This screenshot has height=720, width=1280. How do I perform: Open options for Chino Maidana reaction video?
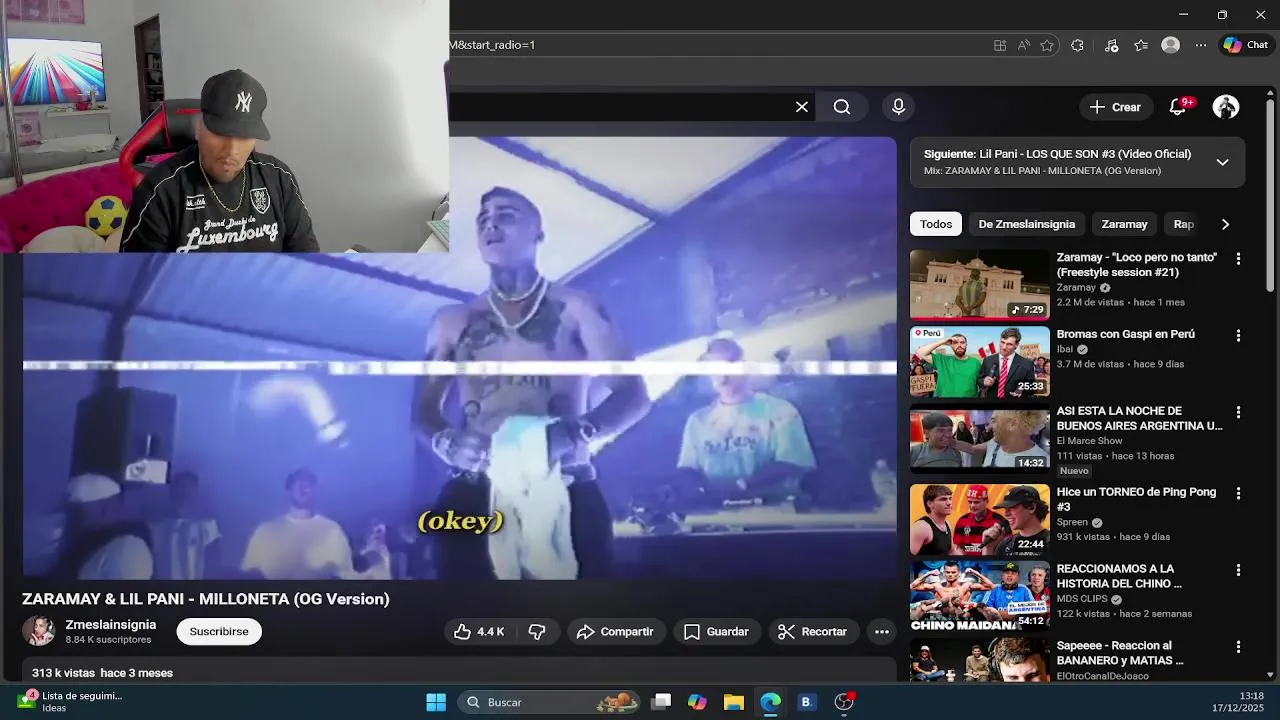[1238, 571]
